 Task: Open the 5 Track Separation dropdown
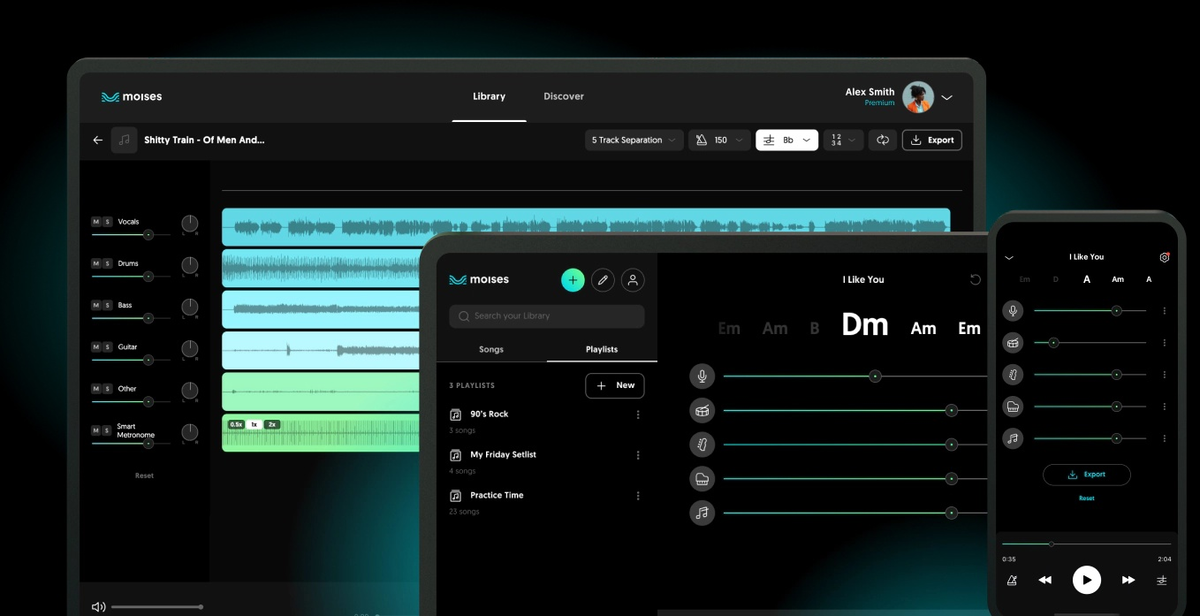635,140
